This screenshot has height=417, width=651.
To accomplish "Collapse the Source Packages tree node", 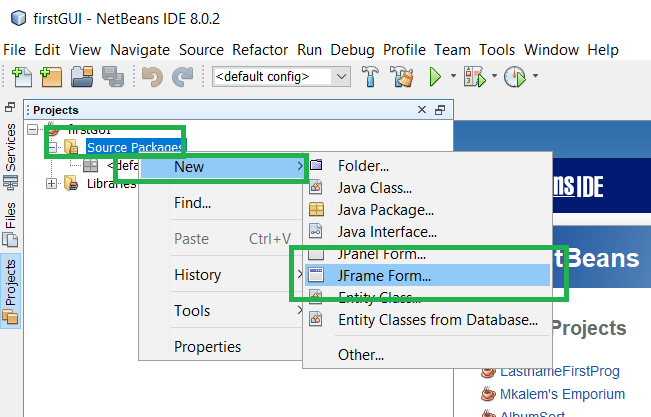I will point(52,147).
